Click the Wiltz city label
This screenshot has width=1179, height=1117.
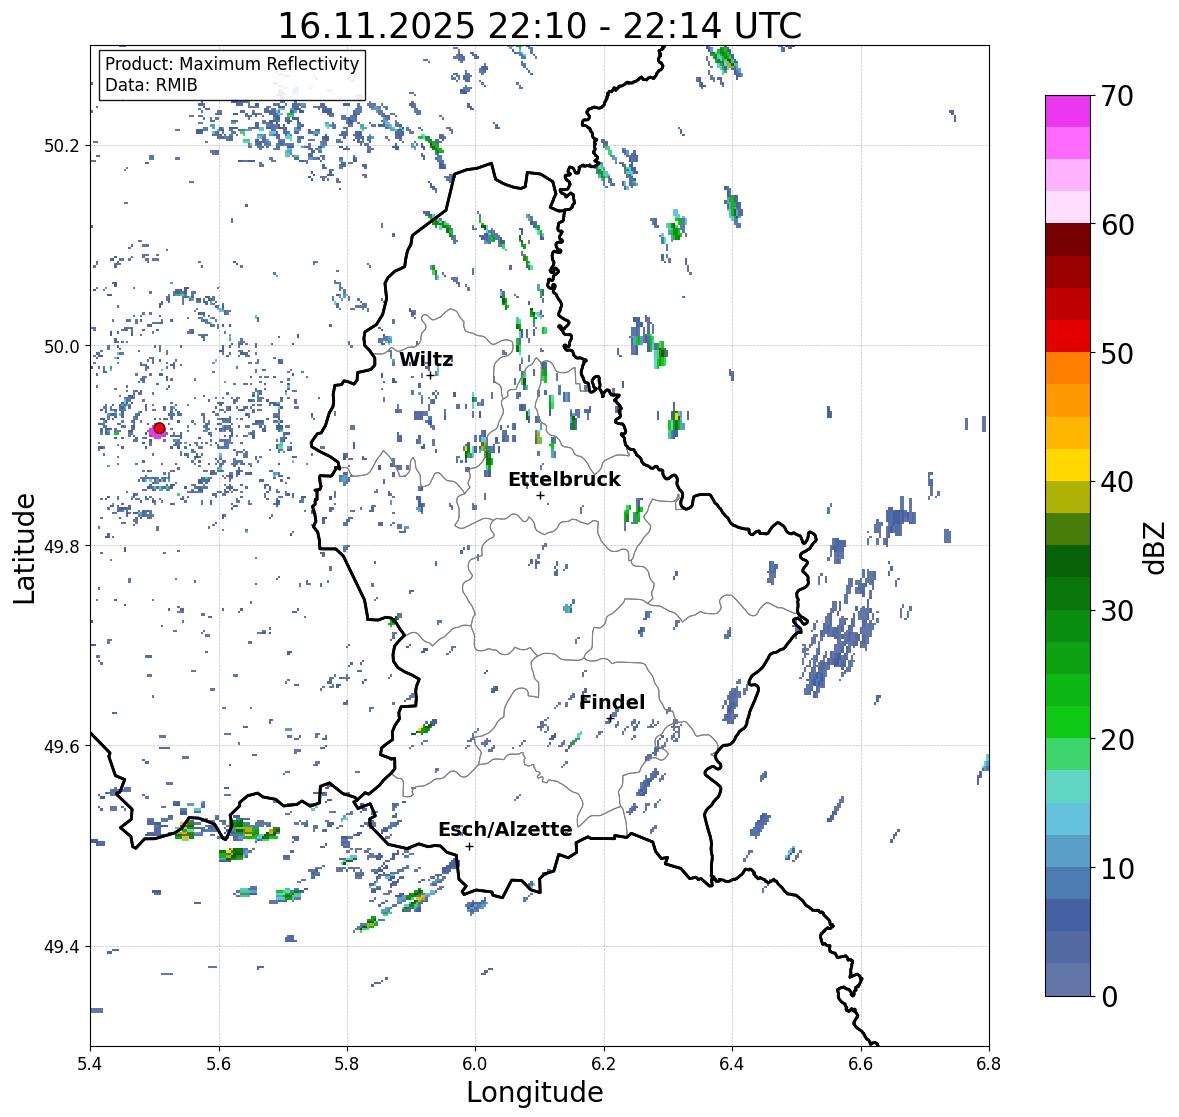tap(426, 359)
